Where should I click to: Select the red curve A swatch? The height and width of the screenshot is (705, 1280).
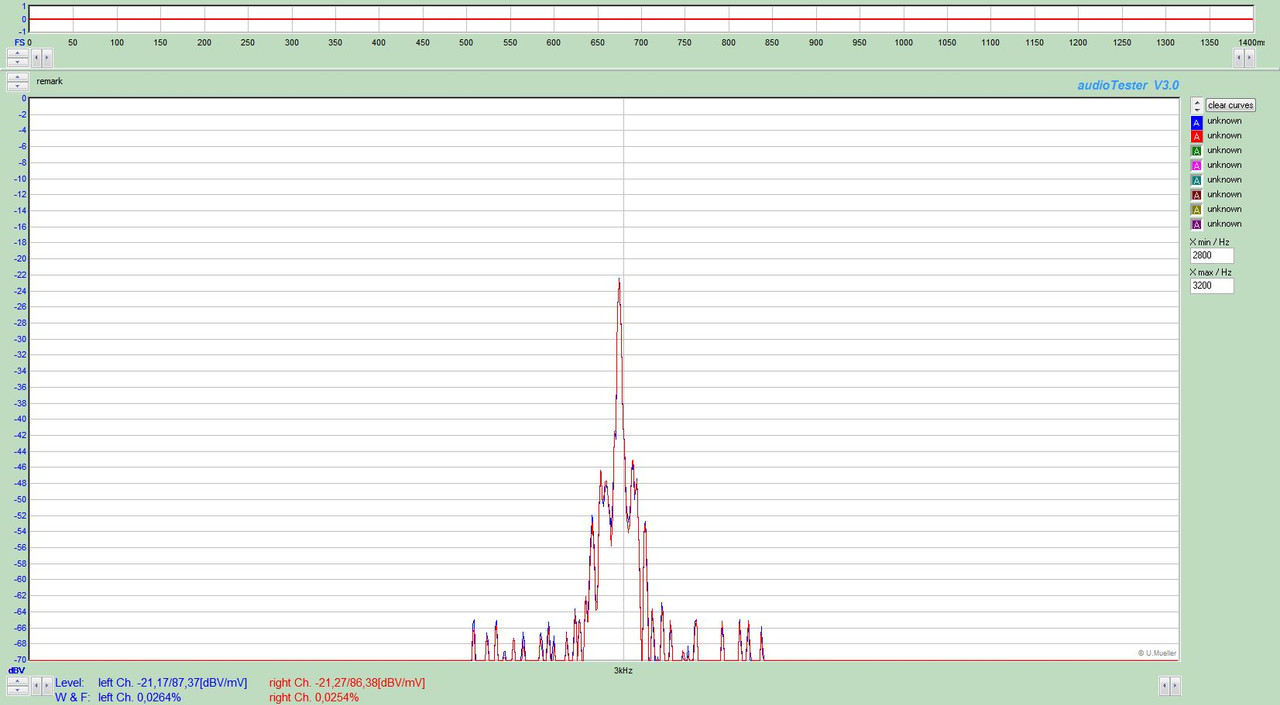1196,136
